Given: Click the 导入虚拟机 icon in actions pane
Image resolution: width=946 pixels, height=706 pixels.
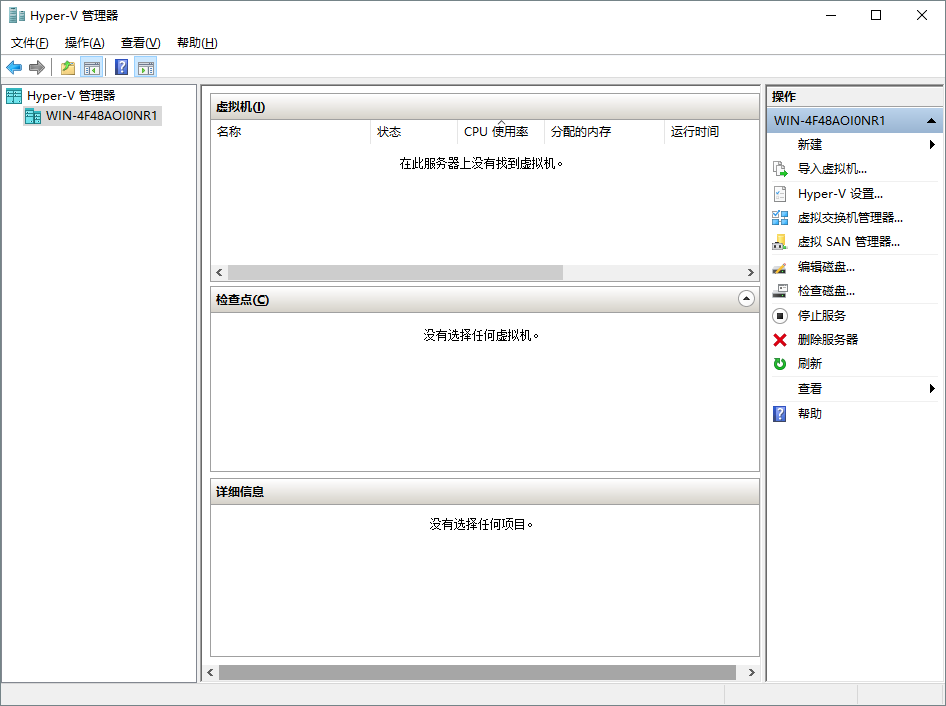Looking at the screenshot, I should [780, 169].
